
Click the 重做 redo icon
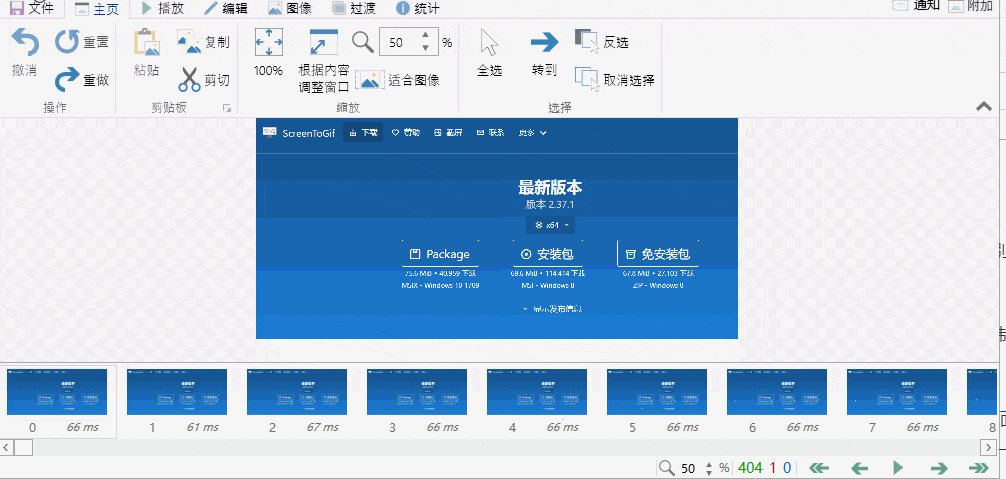click(67, 80)
